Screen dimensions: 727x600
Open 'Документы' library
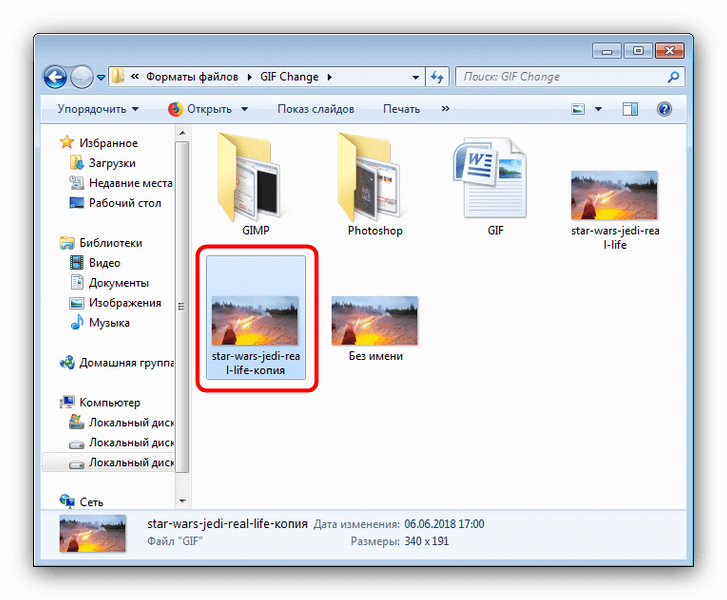(x=119, y=283)
